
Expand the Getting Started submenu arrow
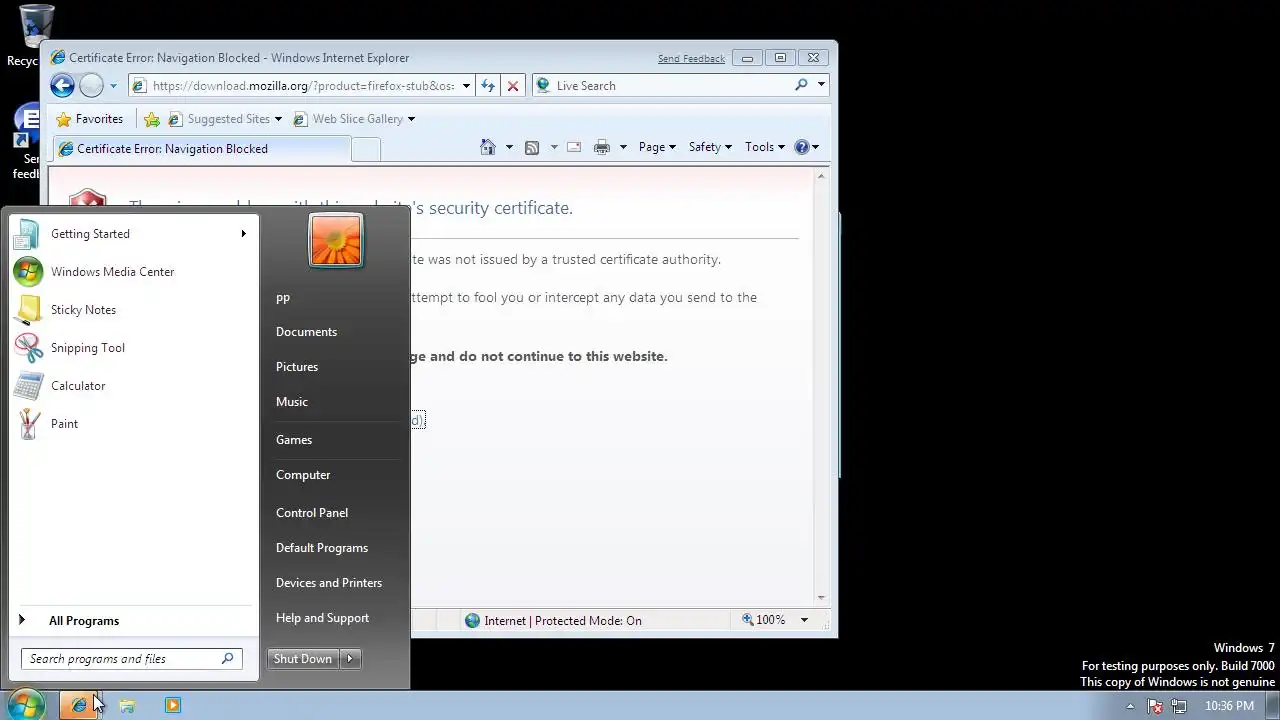[x=243, y=234]
